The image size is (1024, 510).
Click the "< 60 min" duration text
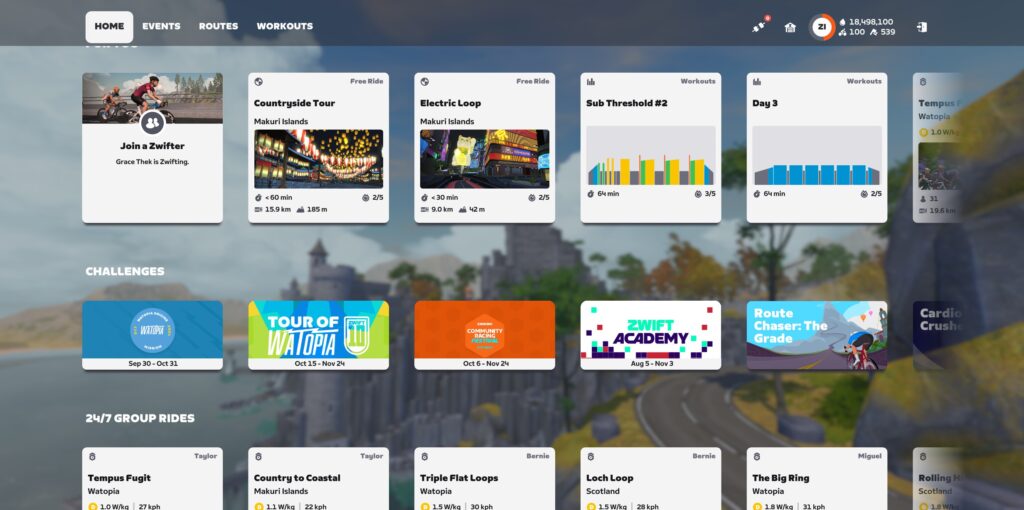[x=279, y=197]
